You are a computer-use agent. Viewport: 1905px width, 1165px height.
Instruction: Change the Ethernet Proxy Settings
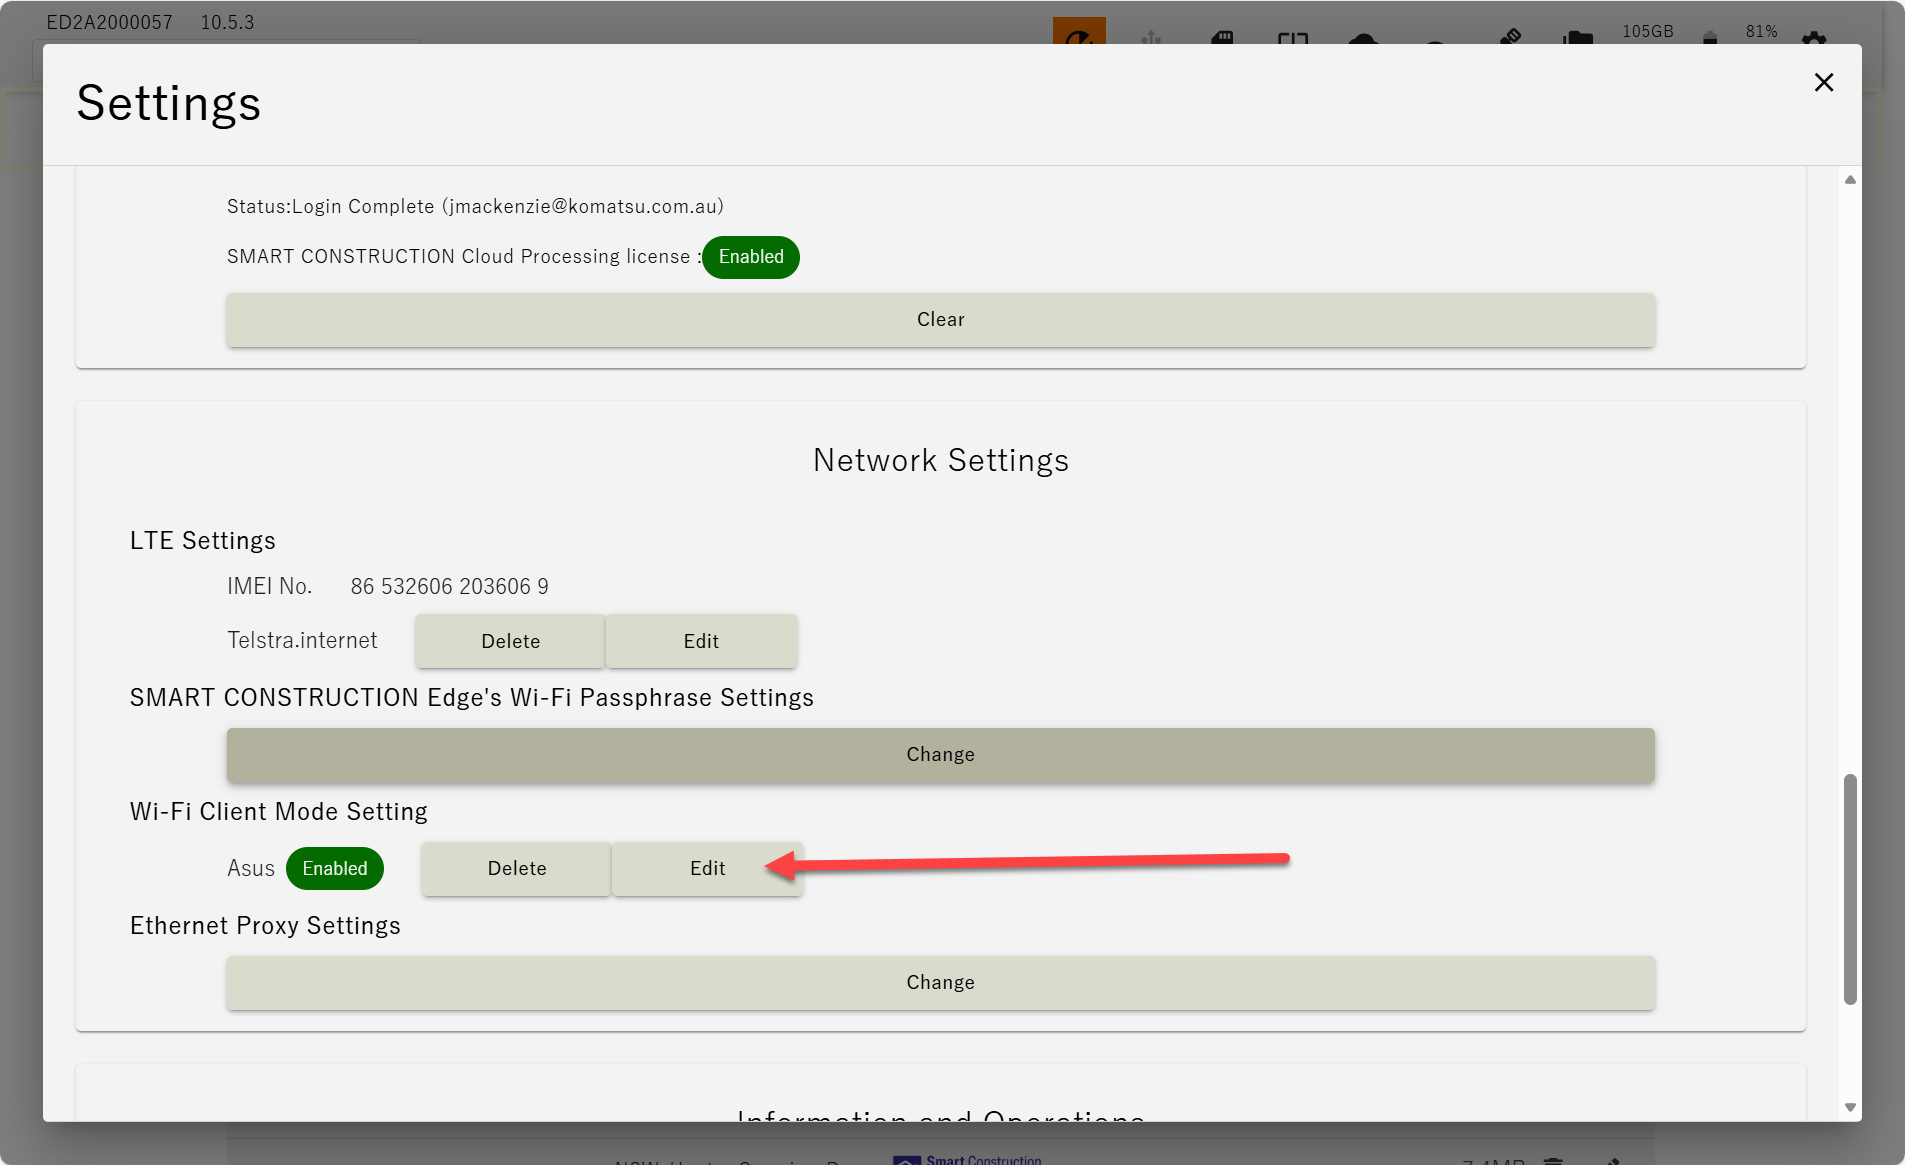[940, 983]
